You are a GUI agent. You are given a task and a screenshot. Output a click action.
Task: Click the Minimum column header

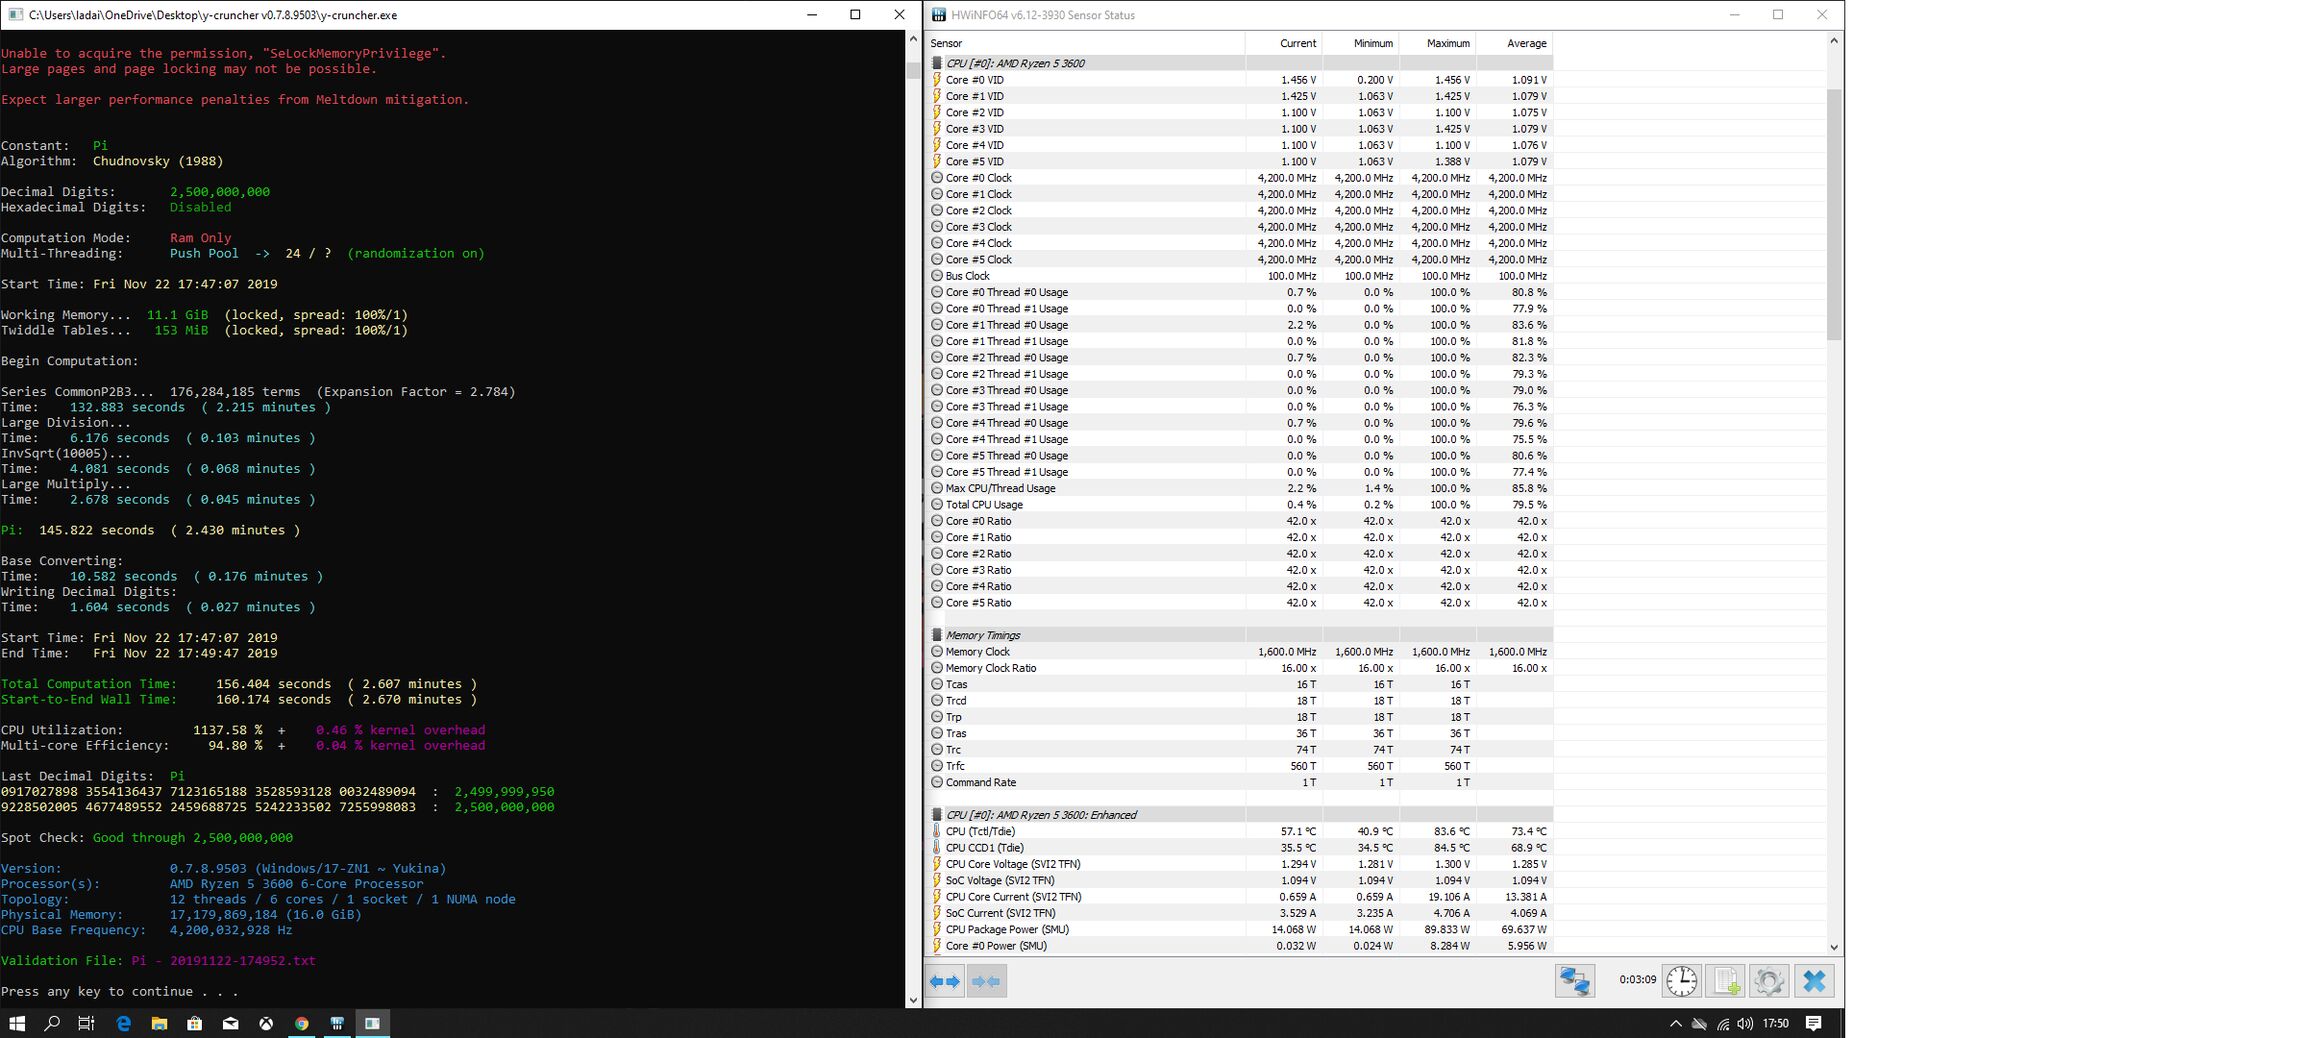[x=1361, y=43]
